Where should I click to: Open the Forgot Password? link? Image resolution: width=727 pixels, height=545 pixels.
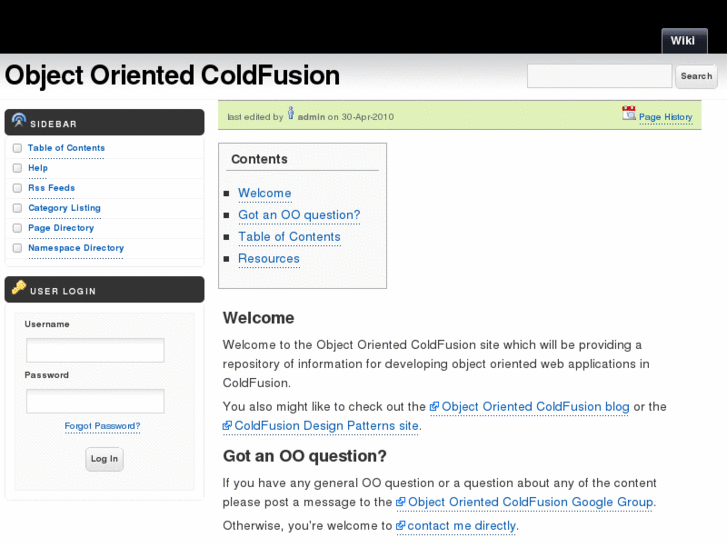(x=102, y=426)
